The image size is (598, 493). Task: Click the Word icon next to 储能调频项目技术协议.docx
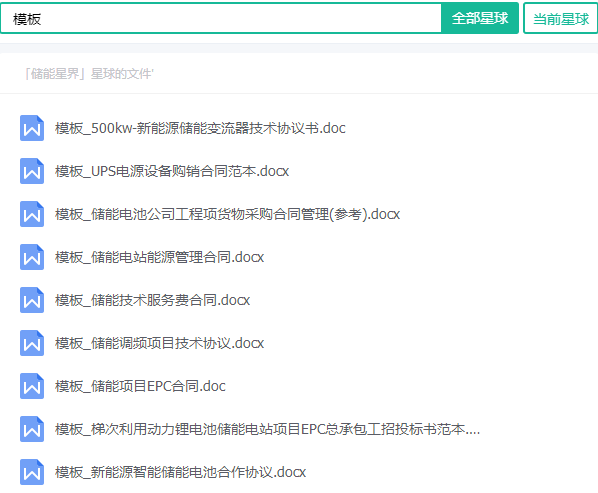32,343
